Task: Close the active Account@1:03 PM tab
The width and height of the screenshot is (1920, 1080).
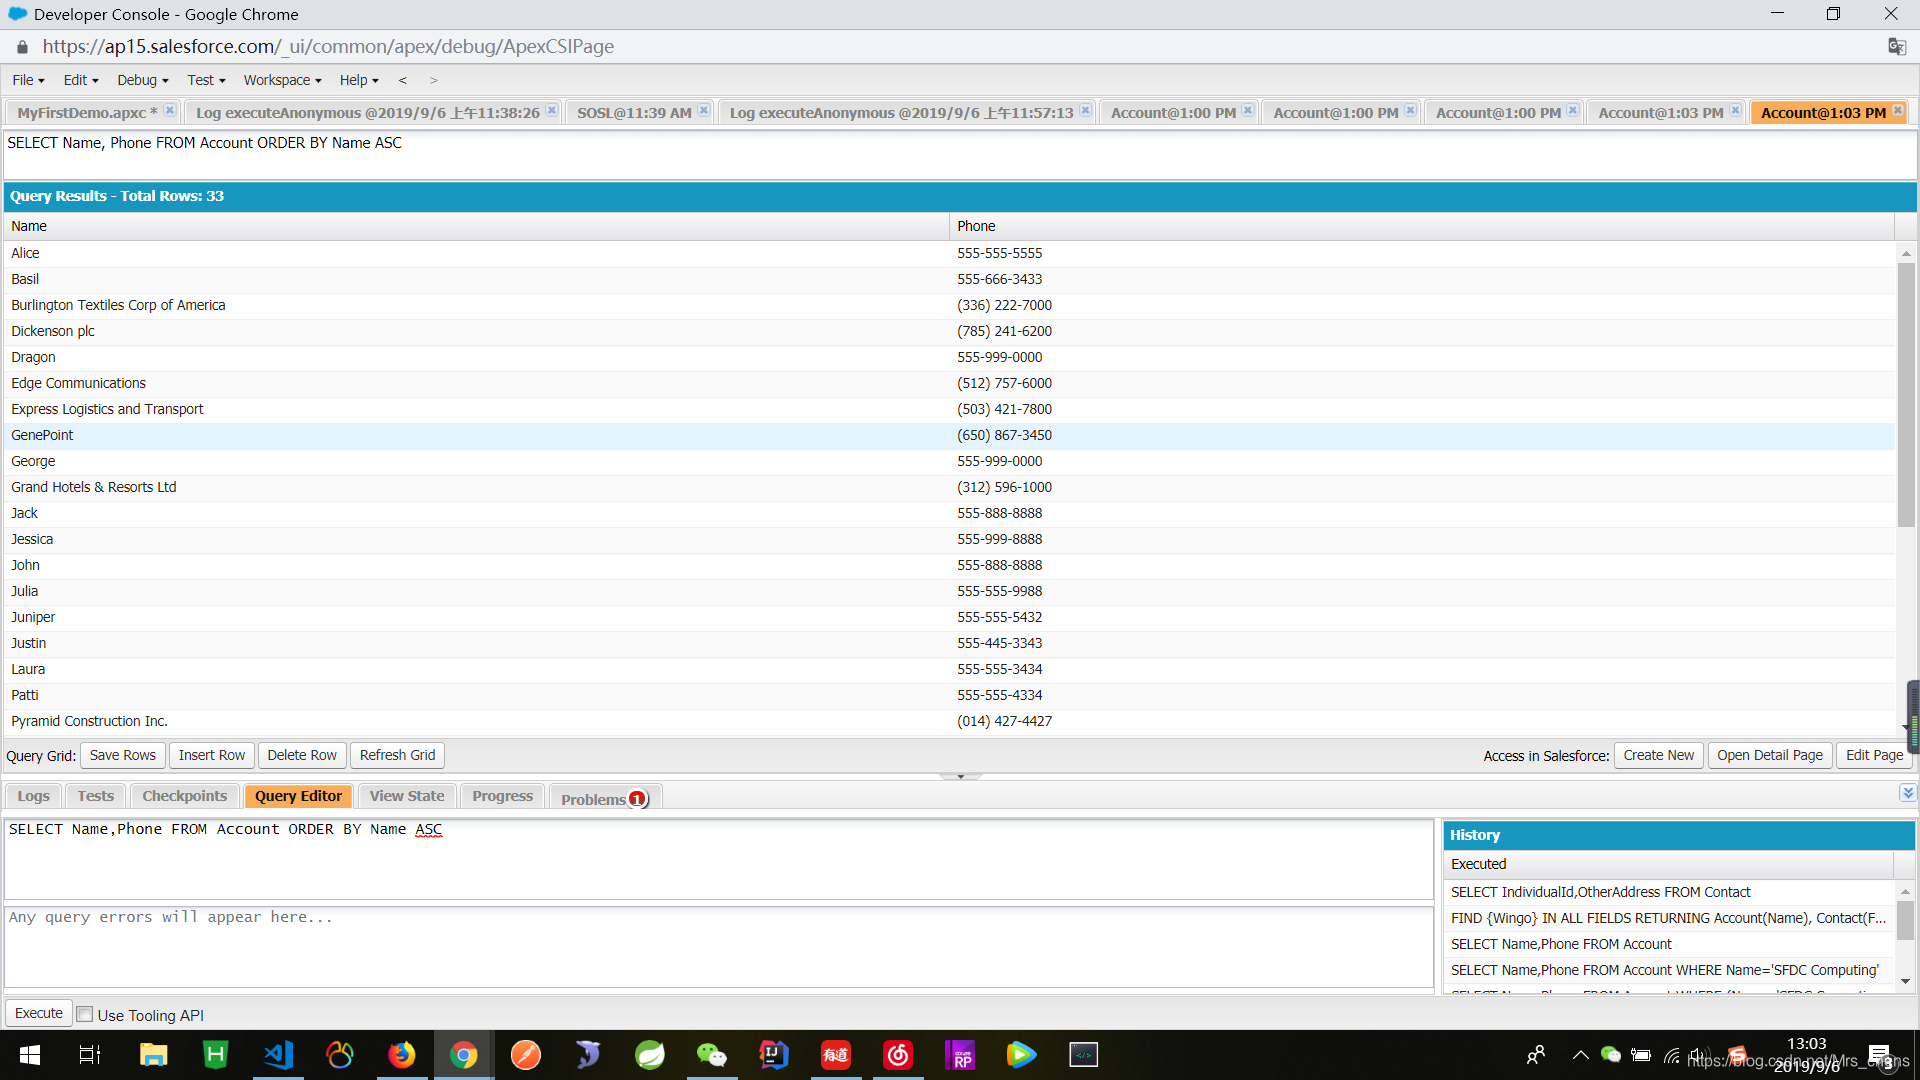Action: 1897,111
